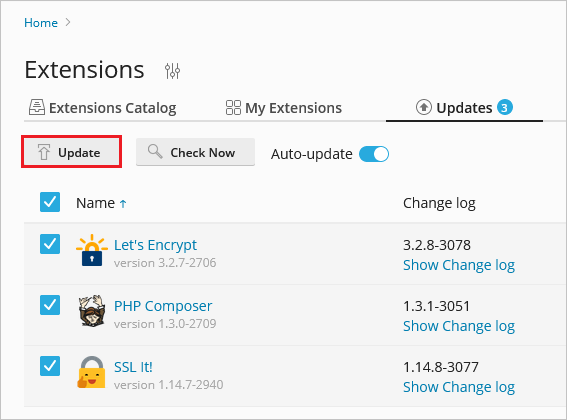Click the PHP Composer conductor icon
Viewport: 567px width, 420px height.
(x=92, y=311)
